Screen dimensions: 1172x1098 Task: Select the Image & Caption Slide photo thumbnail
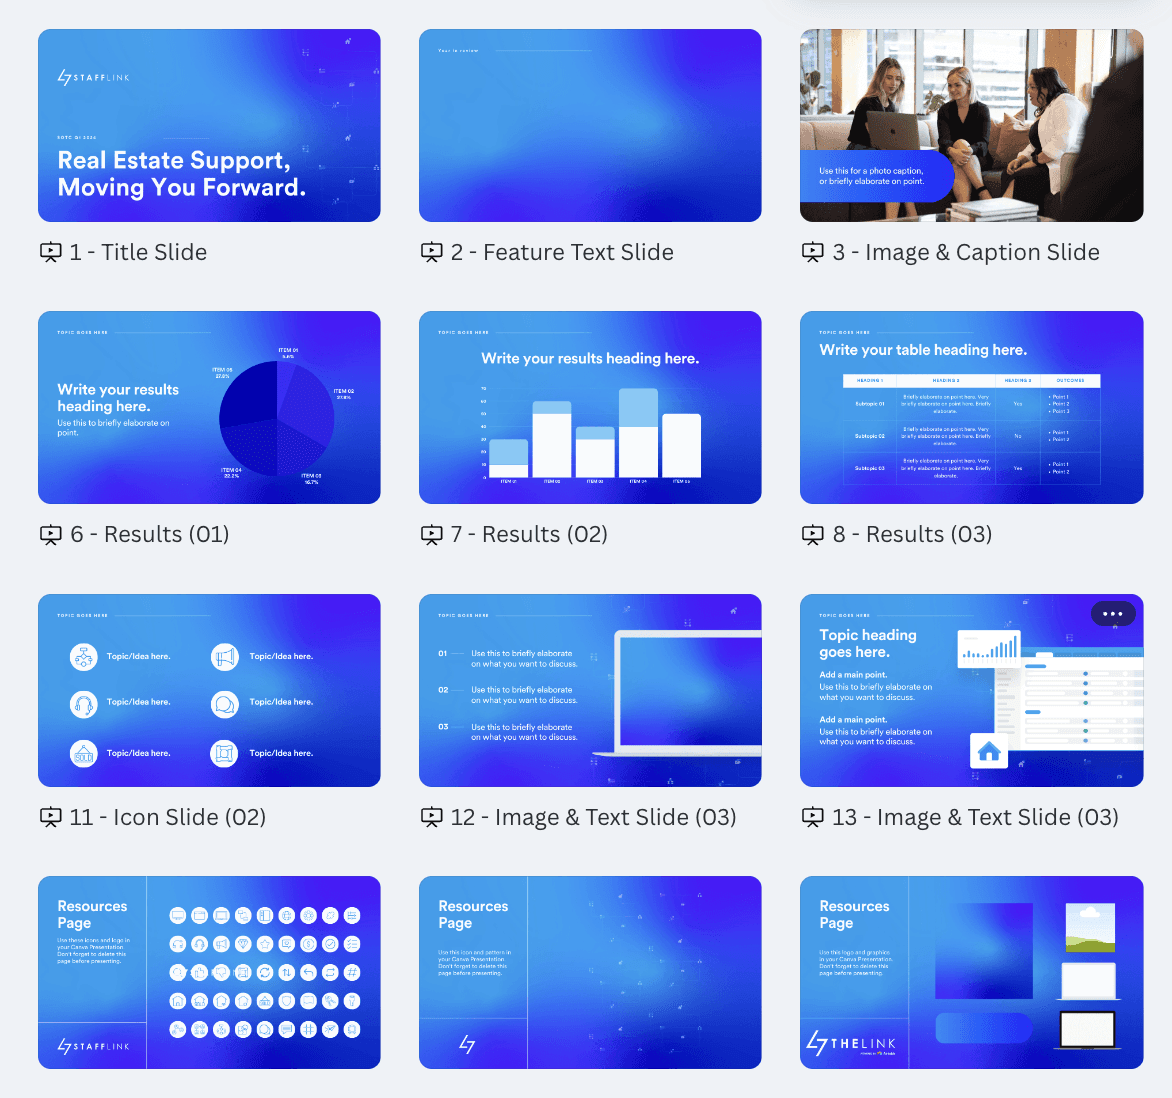(972, 126)
